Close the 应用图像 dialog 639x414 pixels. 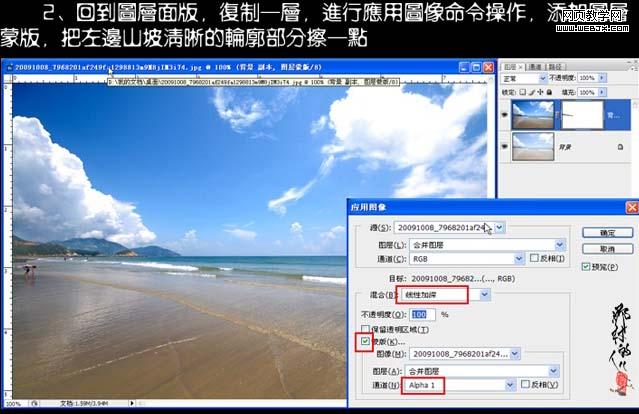[x=632, y=207]
